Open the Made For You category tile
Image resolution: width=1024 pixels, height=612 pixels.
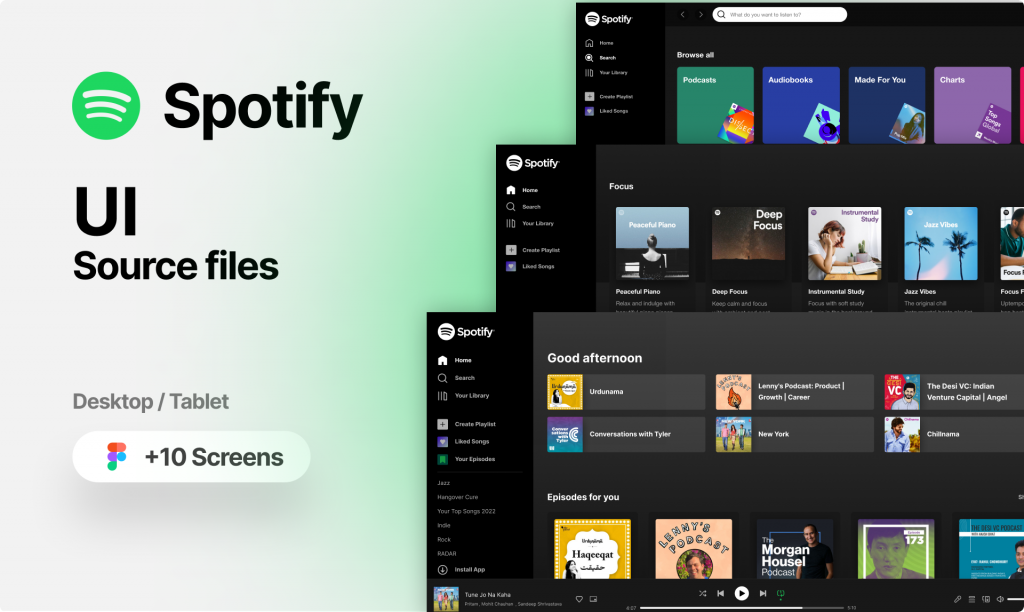tap(887, 105)
